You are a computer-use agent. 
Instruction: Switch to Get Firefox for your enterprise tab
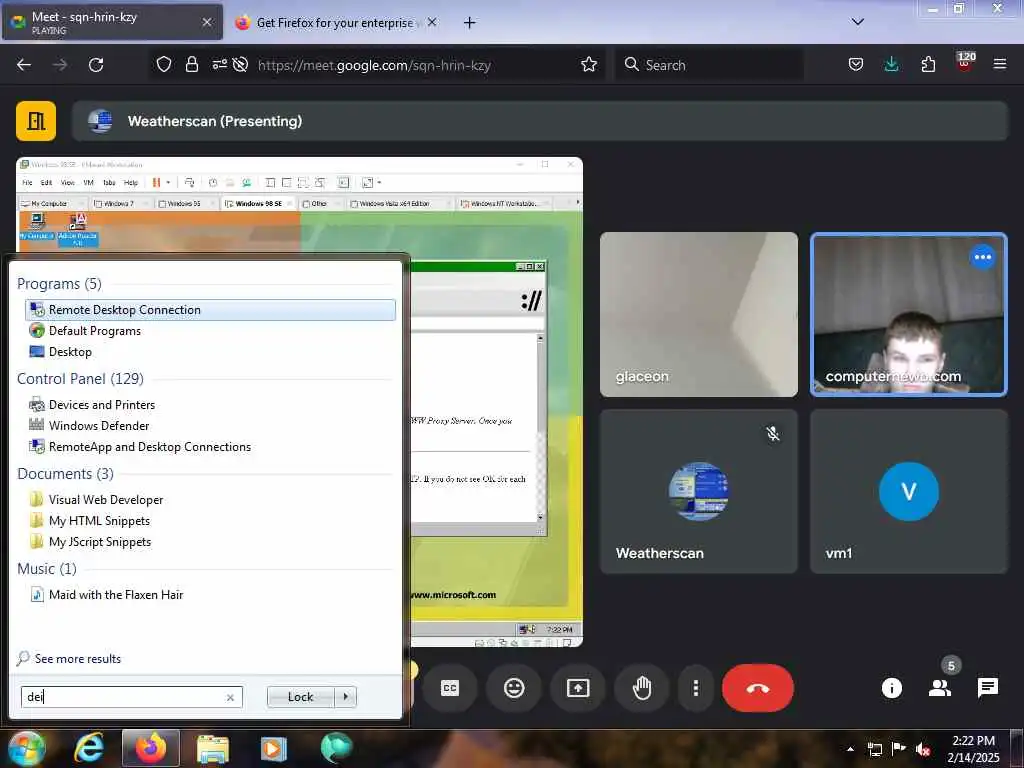[334, 23]
